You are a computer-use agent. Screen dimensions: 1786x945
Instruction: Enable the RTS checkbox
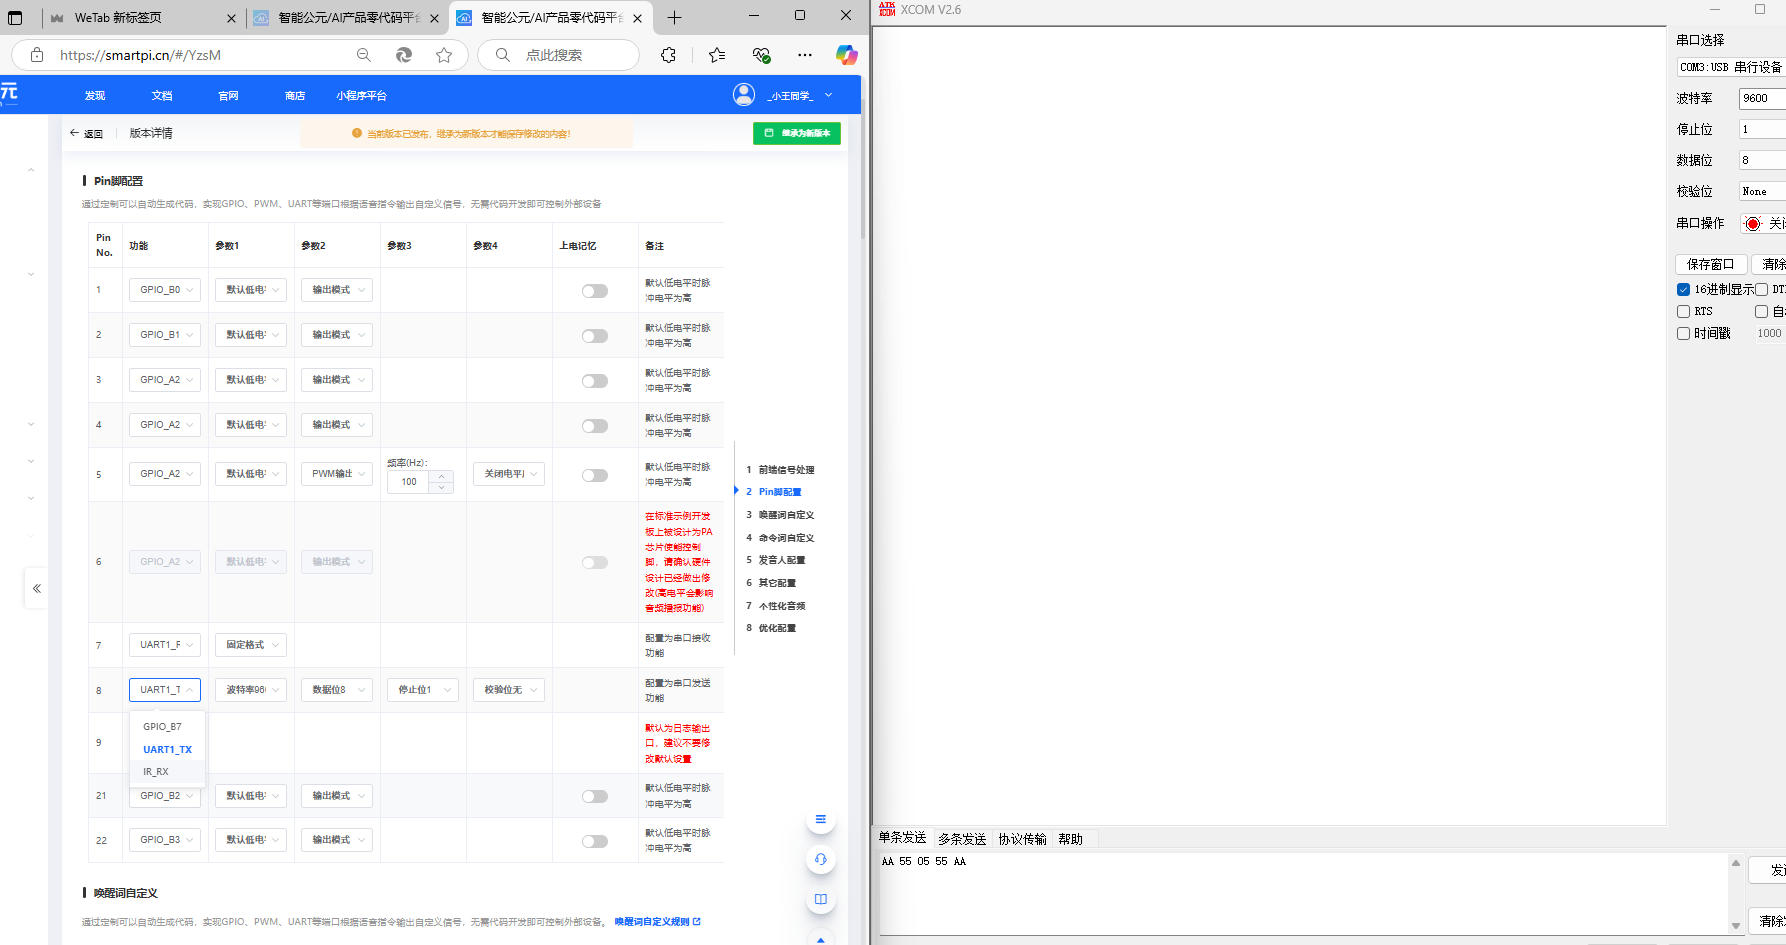1683,311
